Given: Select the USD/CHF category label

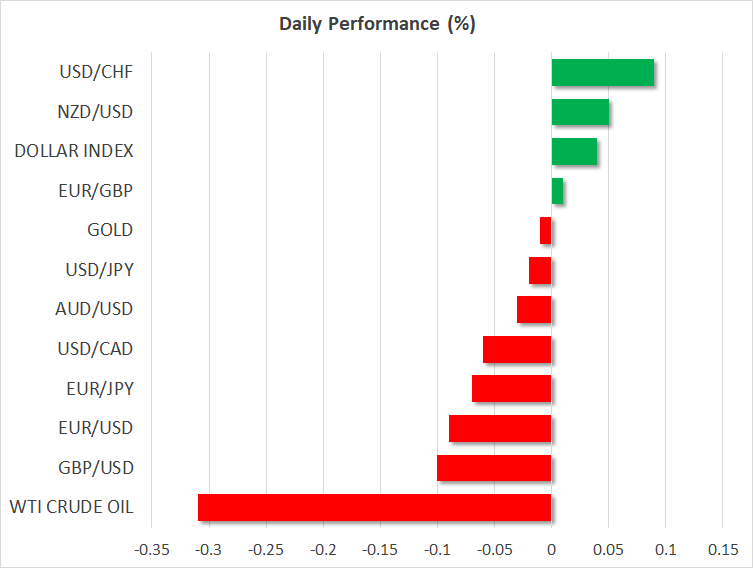Looking at the screenshot, I should pyautogui.click(x=98, y=72).
